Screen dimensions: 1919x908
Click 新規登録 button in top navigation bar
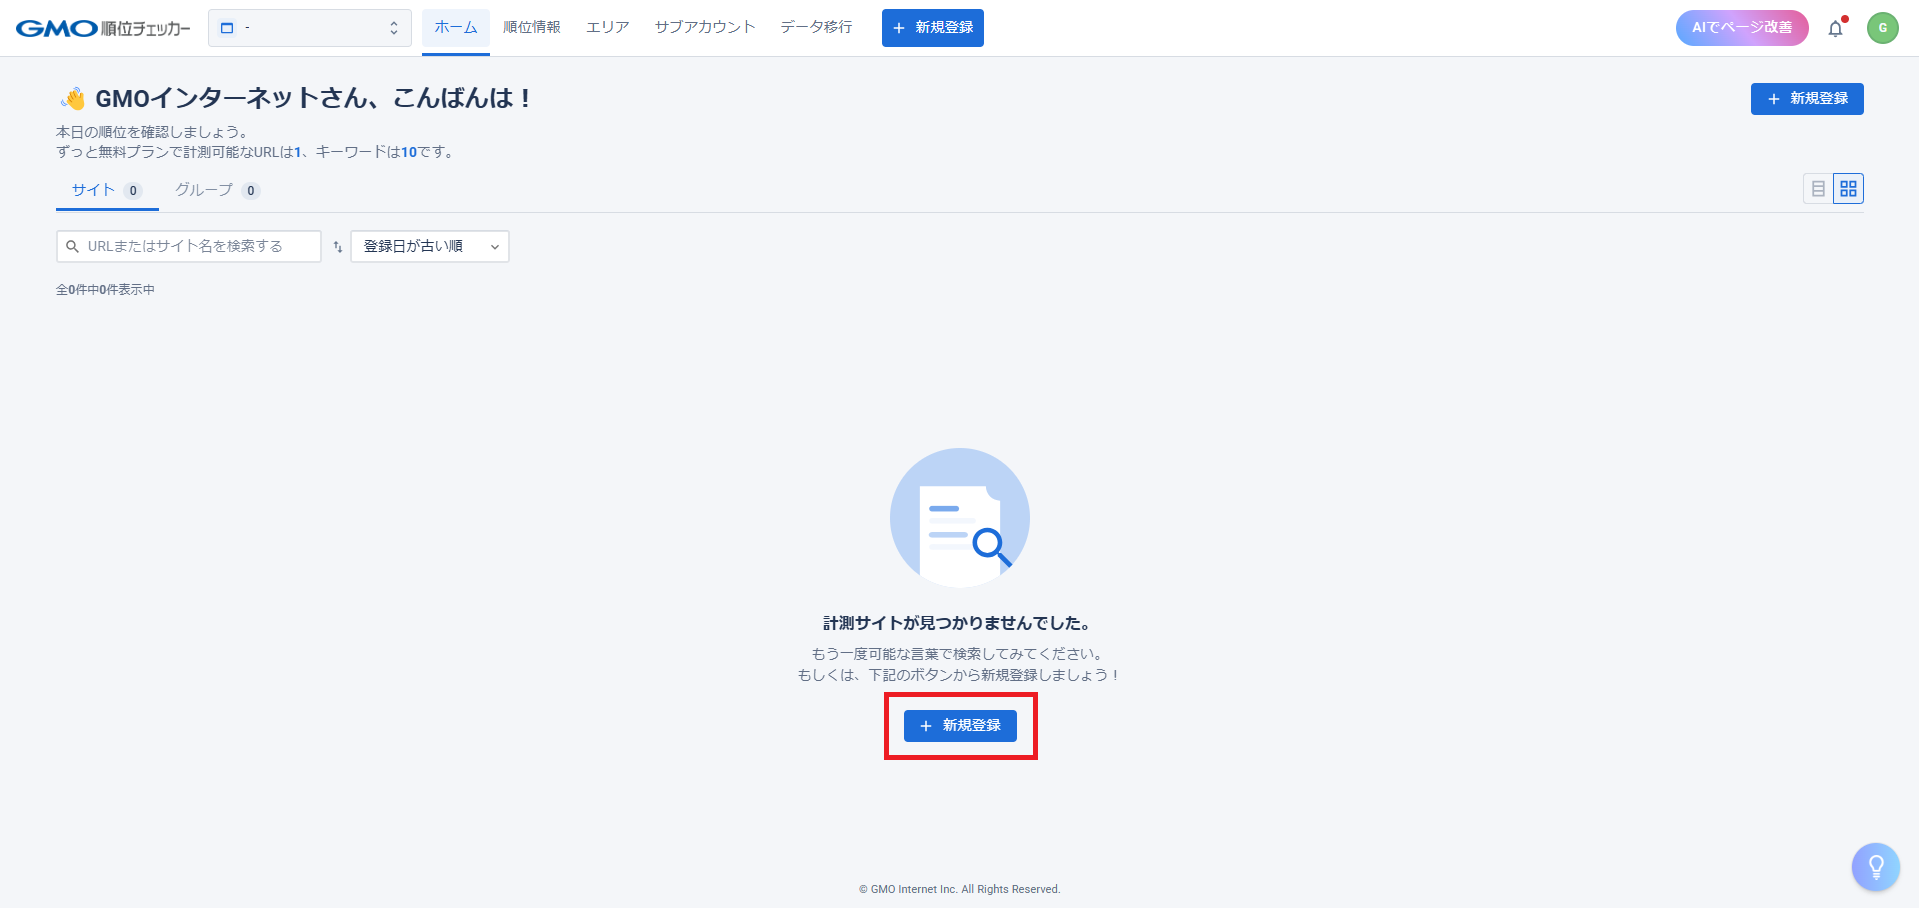pyautogui.click(x=933, y=28)
